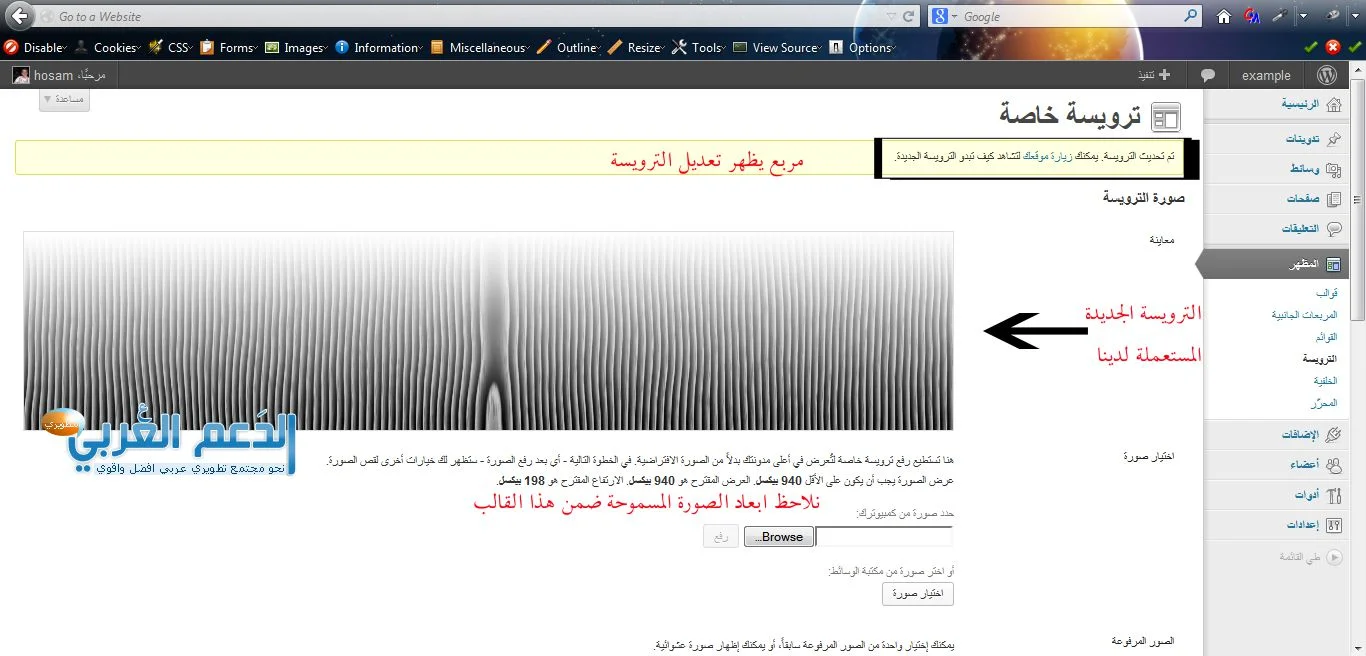Click the Google search magnifier icon
This screenshot has width=1366, height=656.
1190,16
